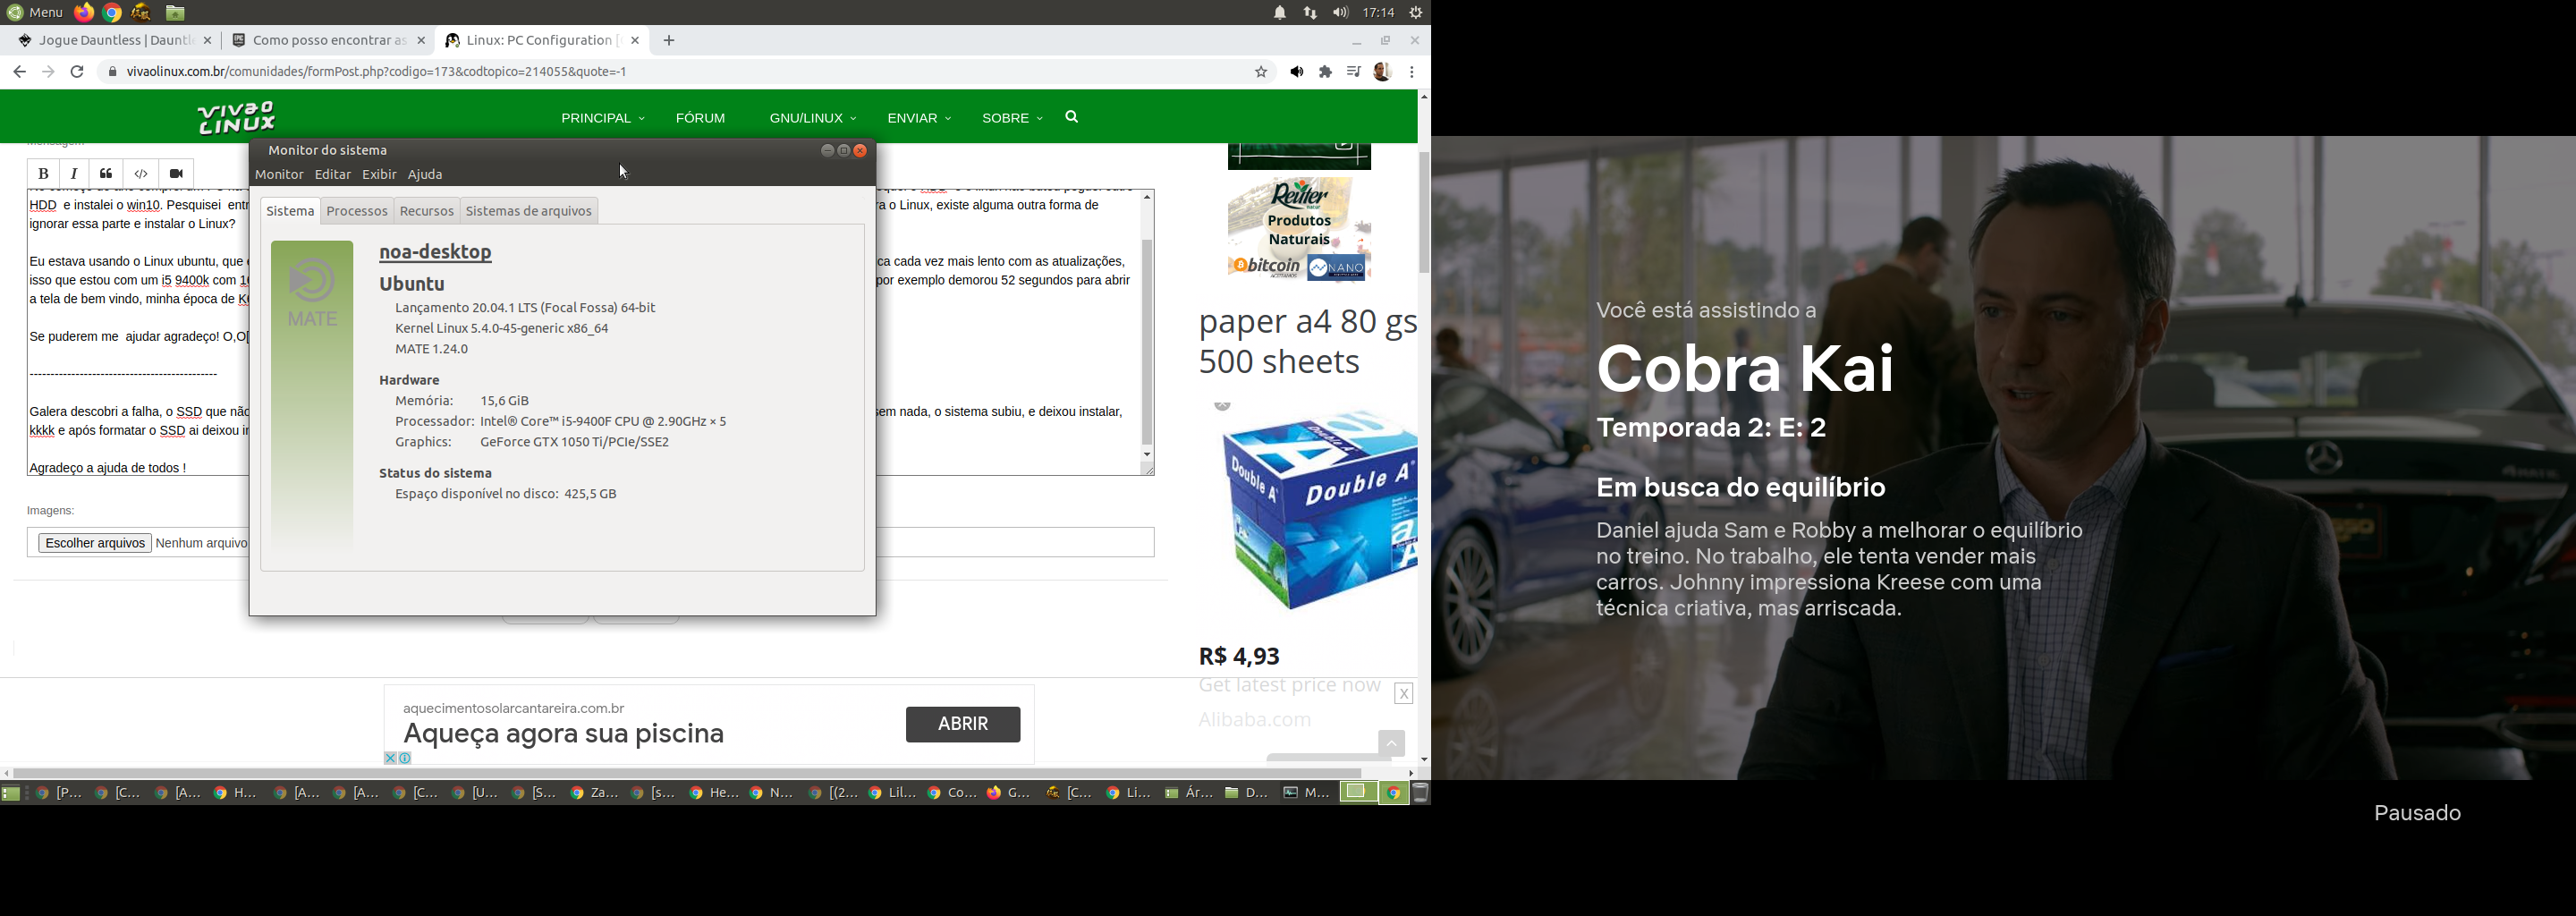Screen dimensions: 2576x916
Task: Expand the GNU/LINUX navigation dropdown
Action: click(x=812, y=118)
